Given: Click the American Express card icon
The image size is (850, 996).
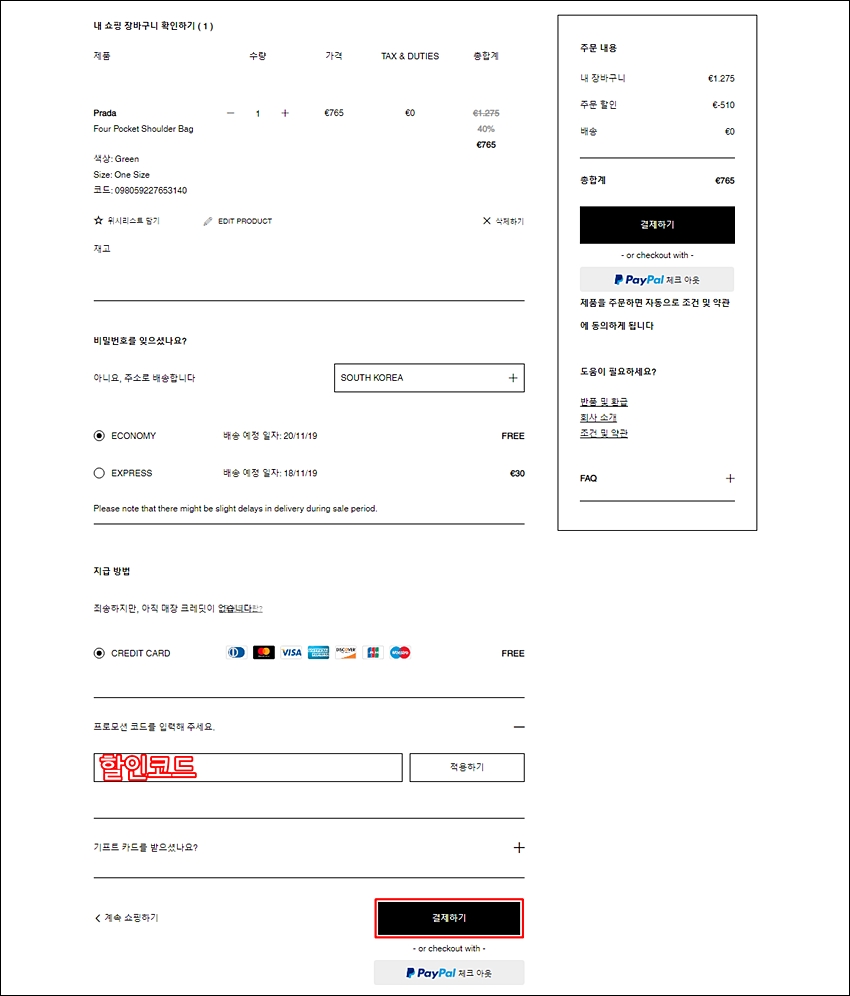Looking at the screenshot, I should 318,652.
